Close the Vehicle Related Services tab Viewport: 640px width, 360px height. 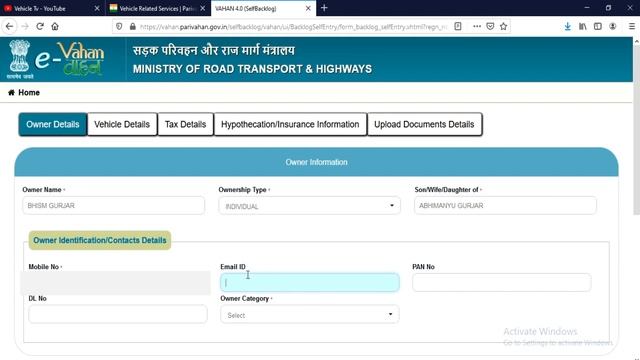pos(202,8)
